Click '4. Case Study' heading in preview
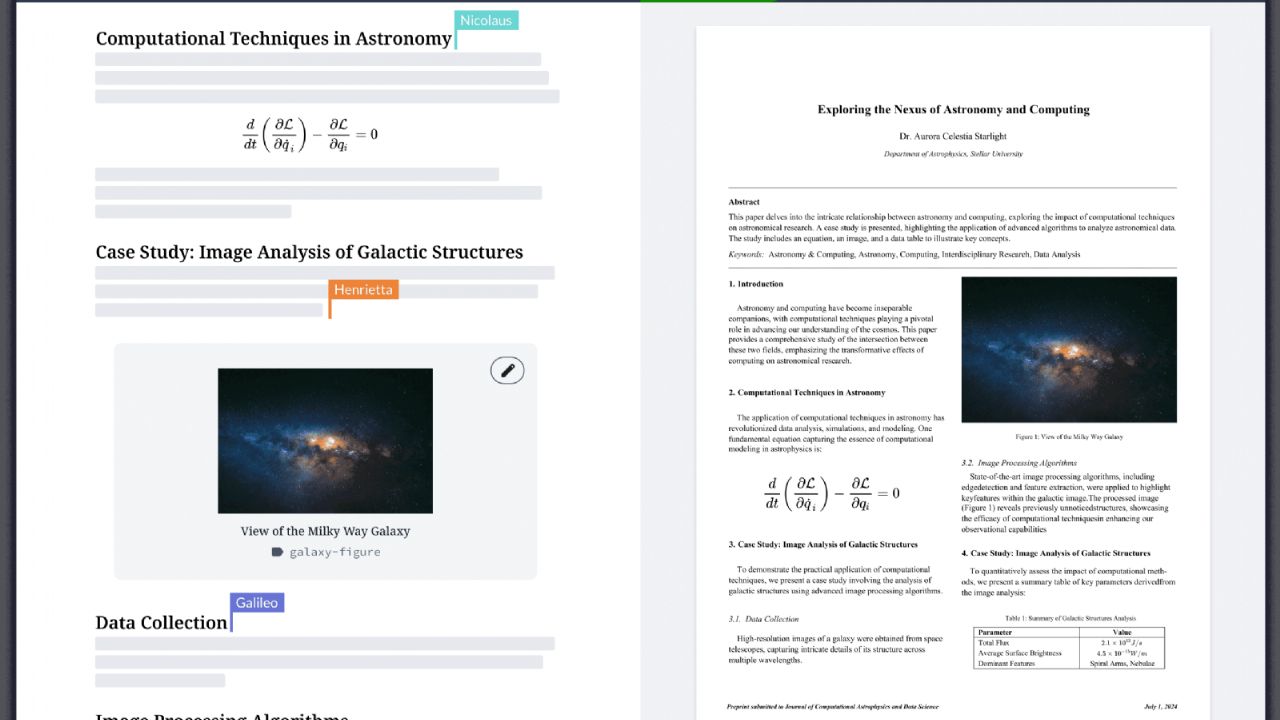 pyautogui.click(x=1056, y=553)
